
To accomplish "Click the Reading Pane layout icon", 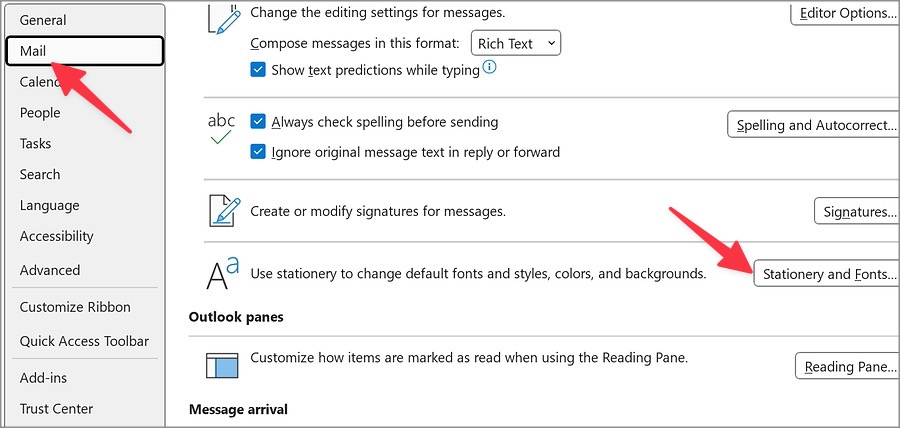I will coord(222,366).
